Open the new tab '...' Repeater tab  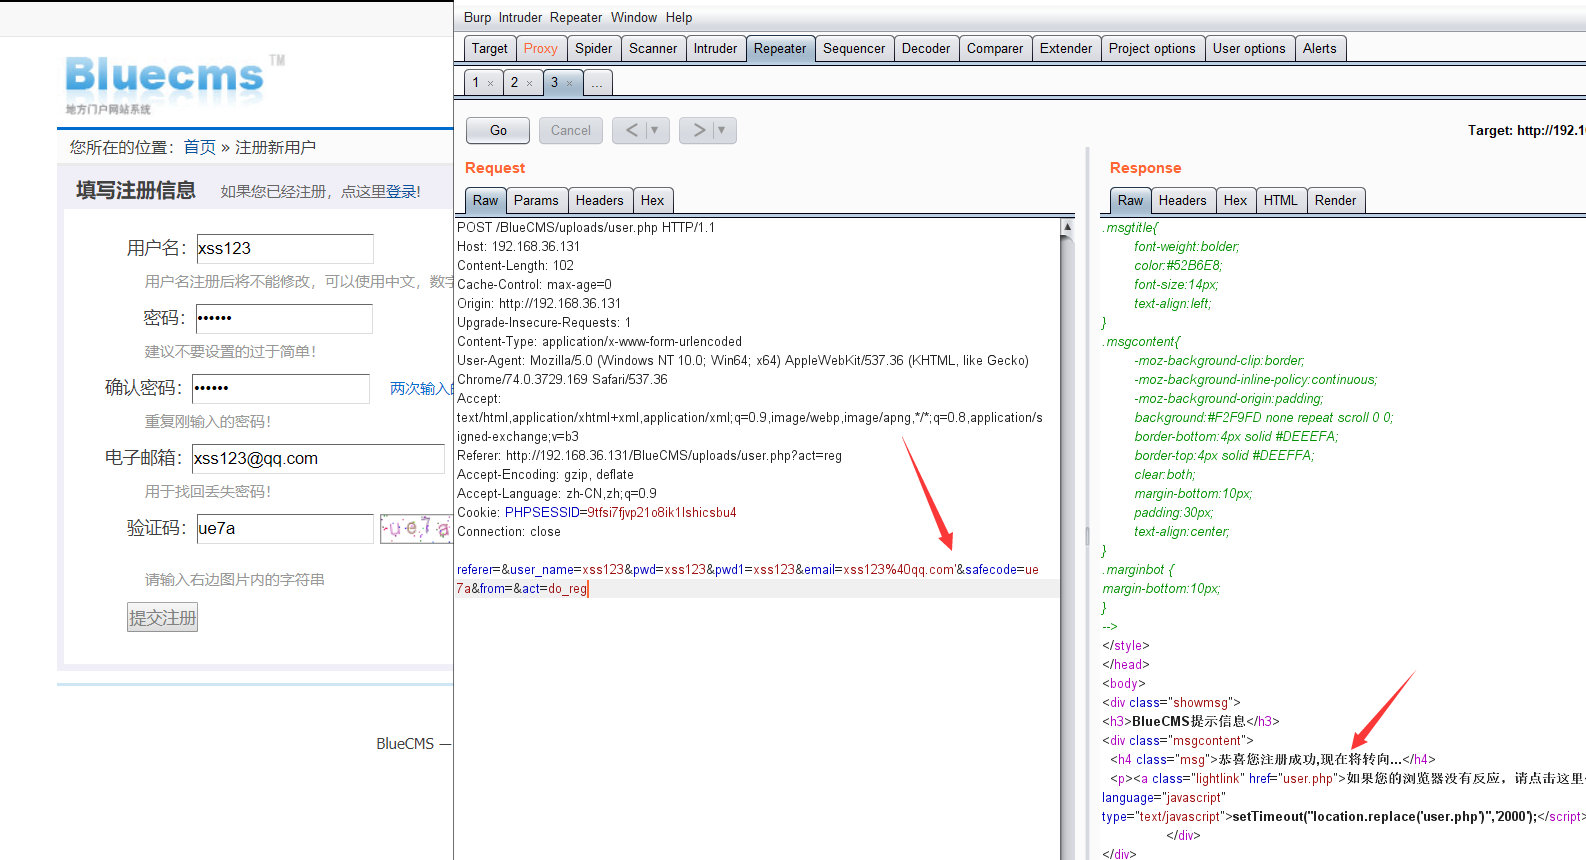(x=596, y=83)
